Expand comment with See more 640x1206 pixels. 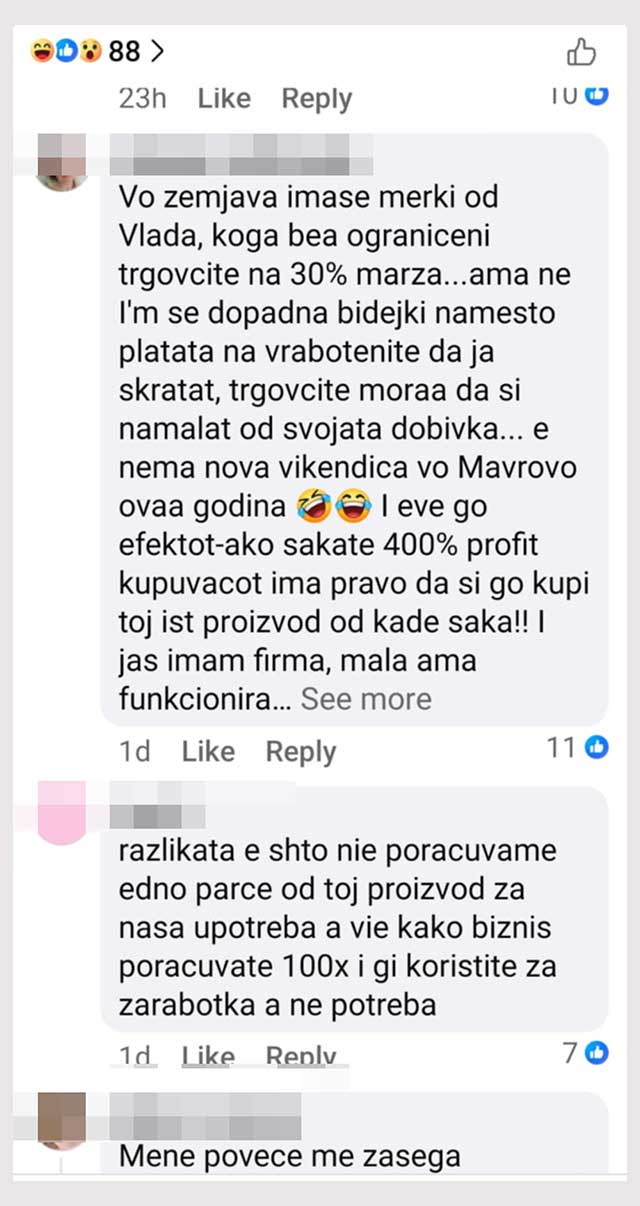[x=366, y=698]
